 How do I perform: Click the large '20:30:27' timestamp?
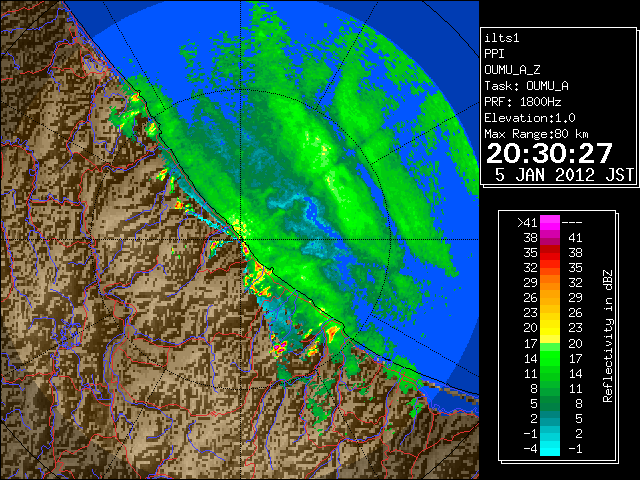click(x=549, y=153)
